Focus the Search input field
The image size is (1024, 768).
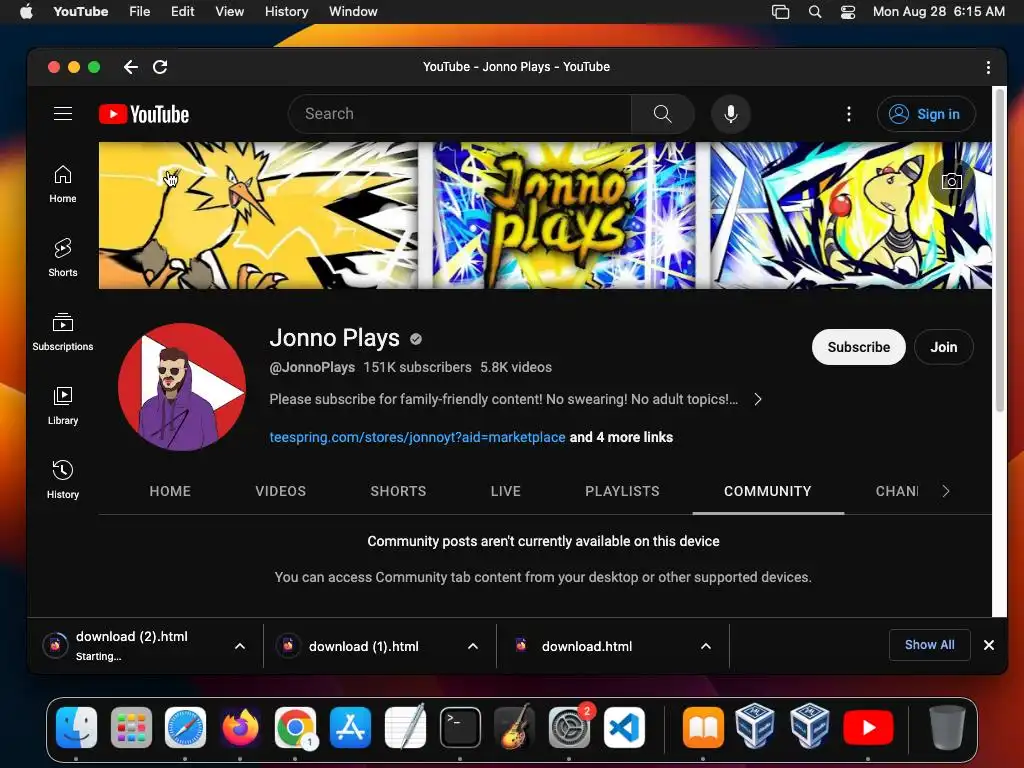click(x=460, y=114)
